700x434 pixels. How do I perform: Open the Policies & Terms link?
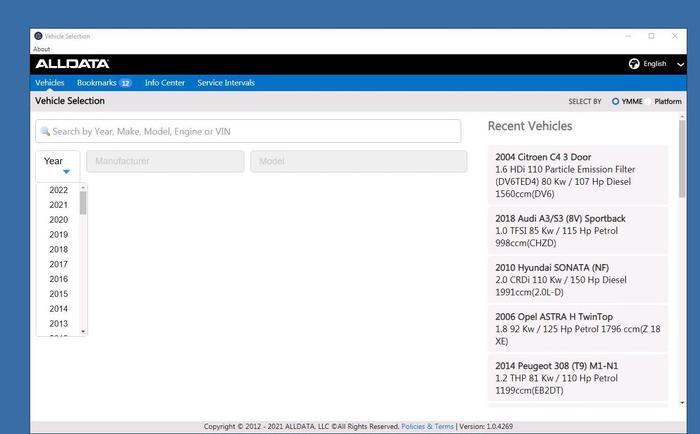[x=427, y=426]
